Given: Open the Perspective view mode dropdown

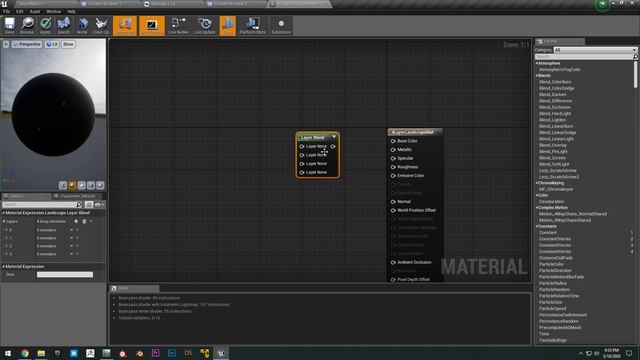Looking at the screenshot, I should tap(27, 44).
